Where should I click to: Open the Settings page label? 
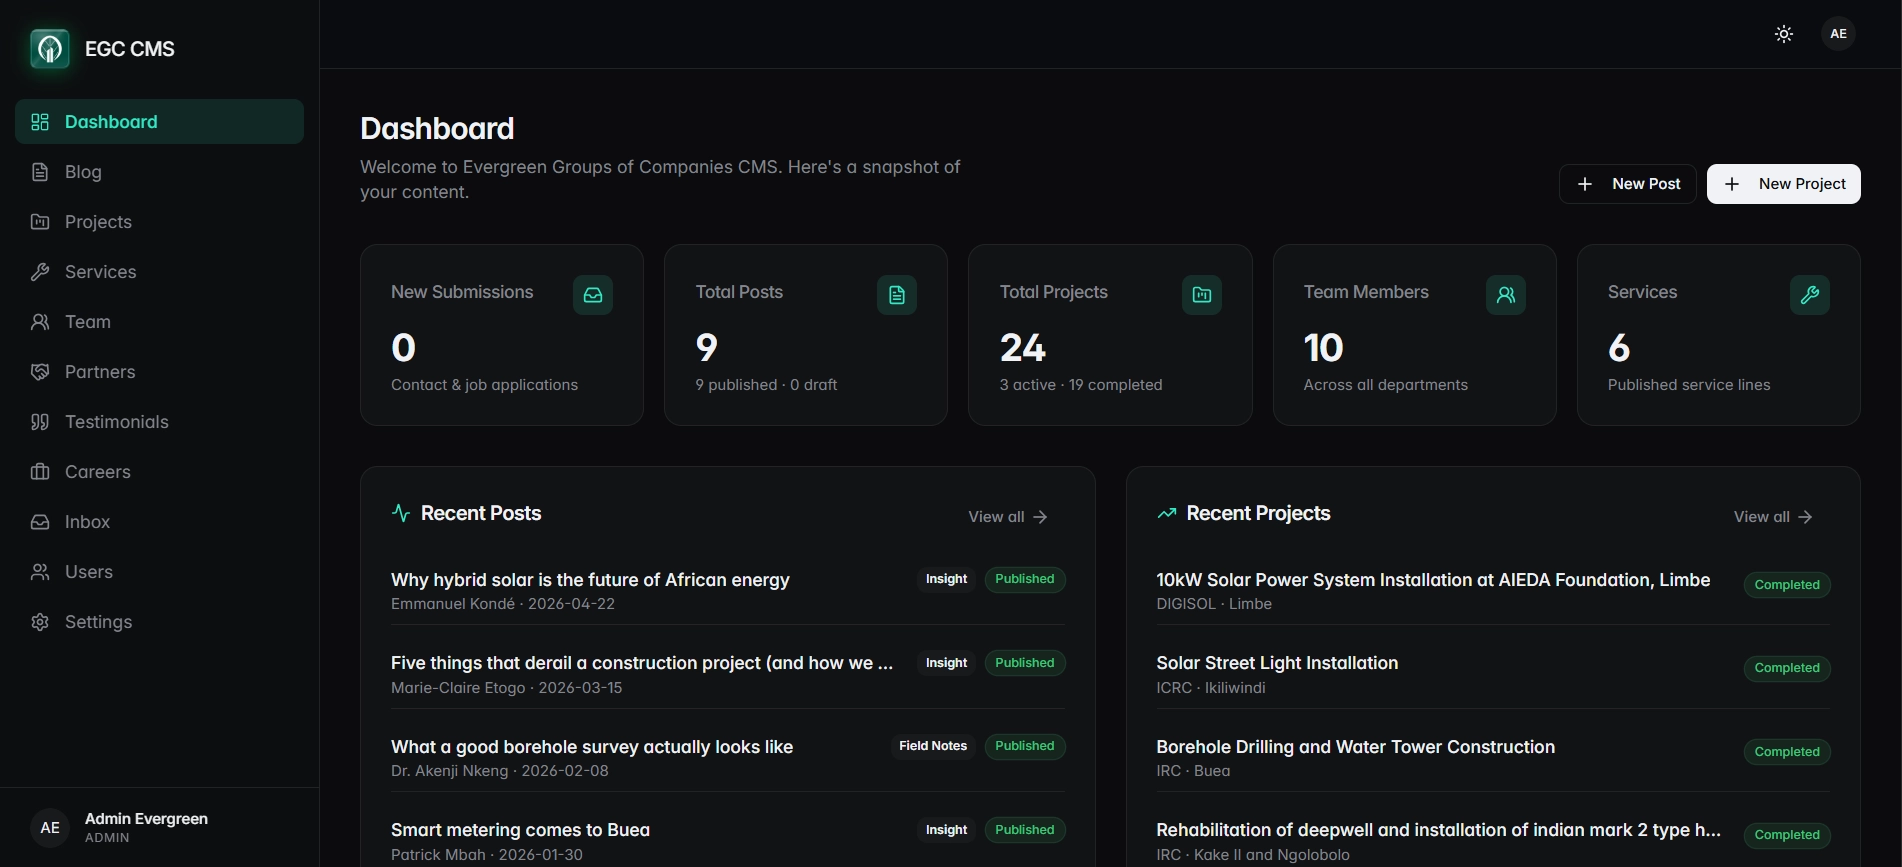tap(98, 622)
